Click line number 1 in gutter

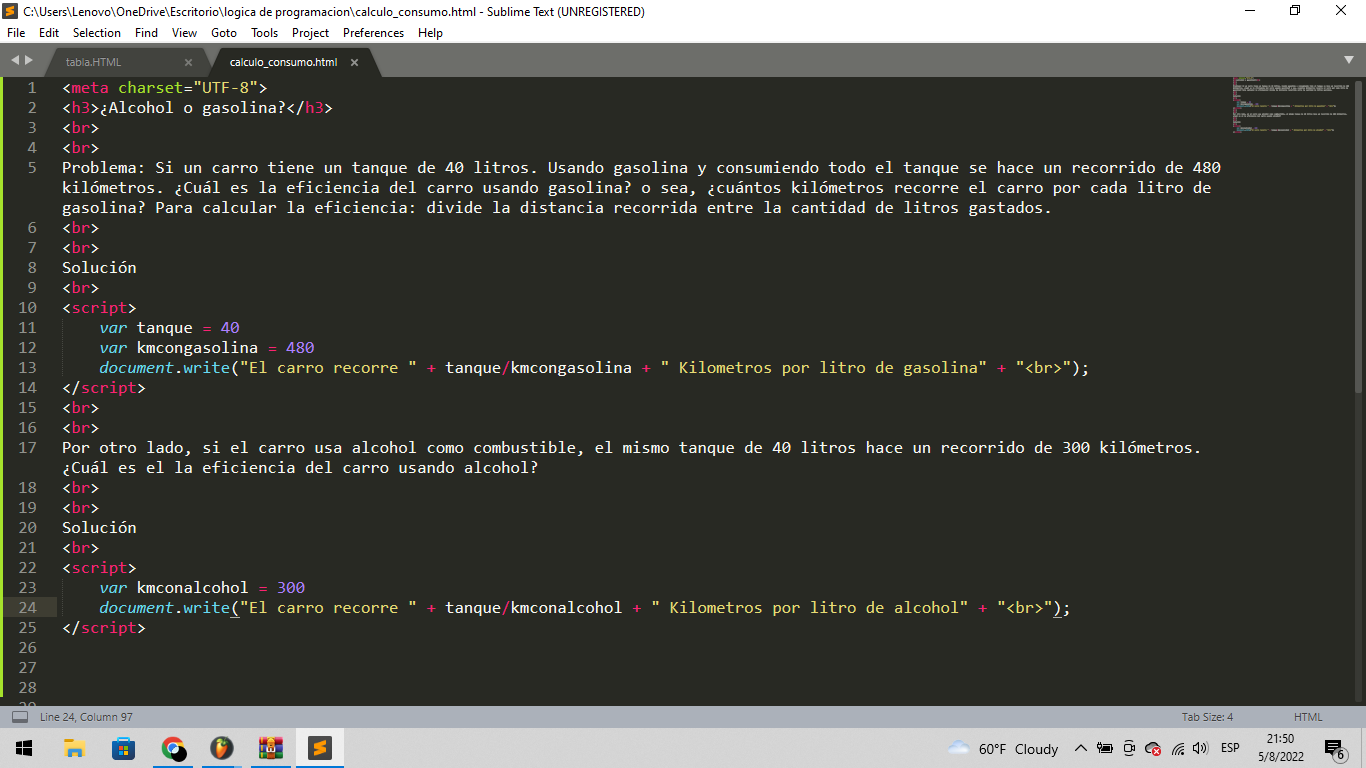pos(31,88)
